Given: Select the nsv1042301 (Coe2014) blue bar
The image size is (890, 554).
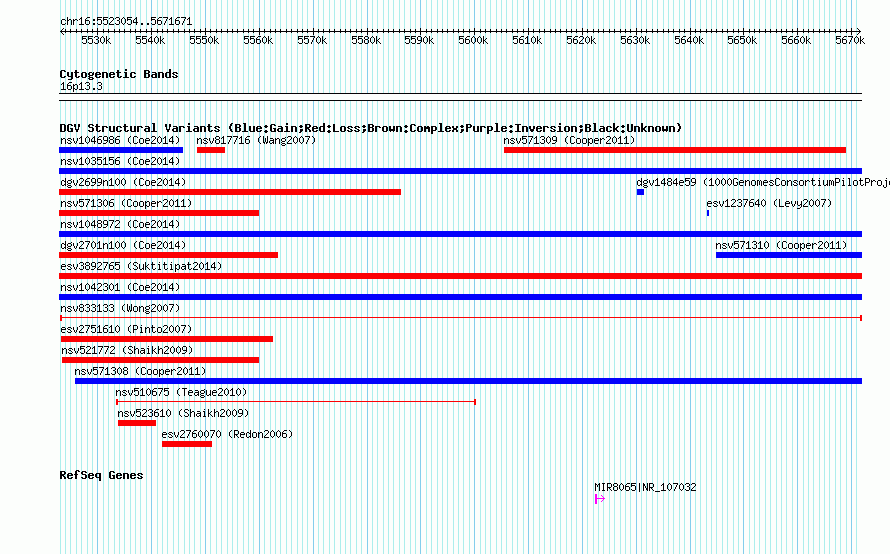Looking at the screenshot, I should 460,297.
